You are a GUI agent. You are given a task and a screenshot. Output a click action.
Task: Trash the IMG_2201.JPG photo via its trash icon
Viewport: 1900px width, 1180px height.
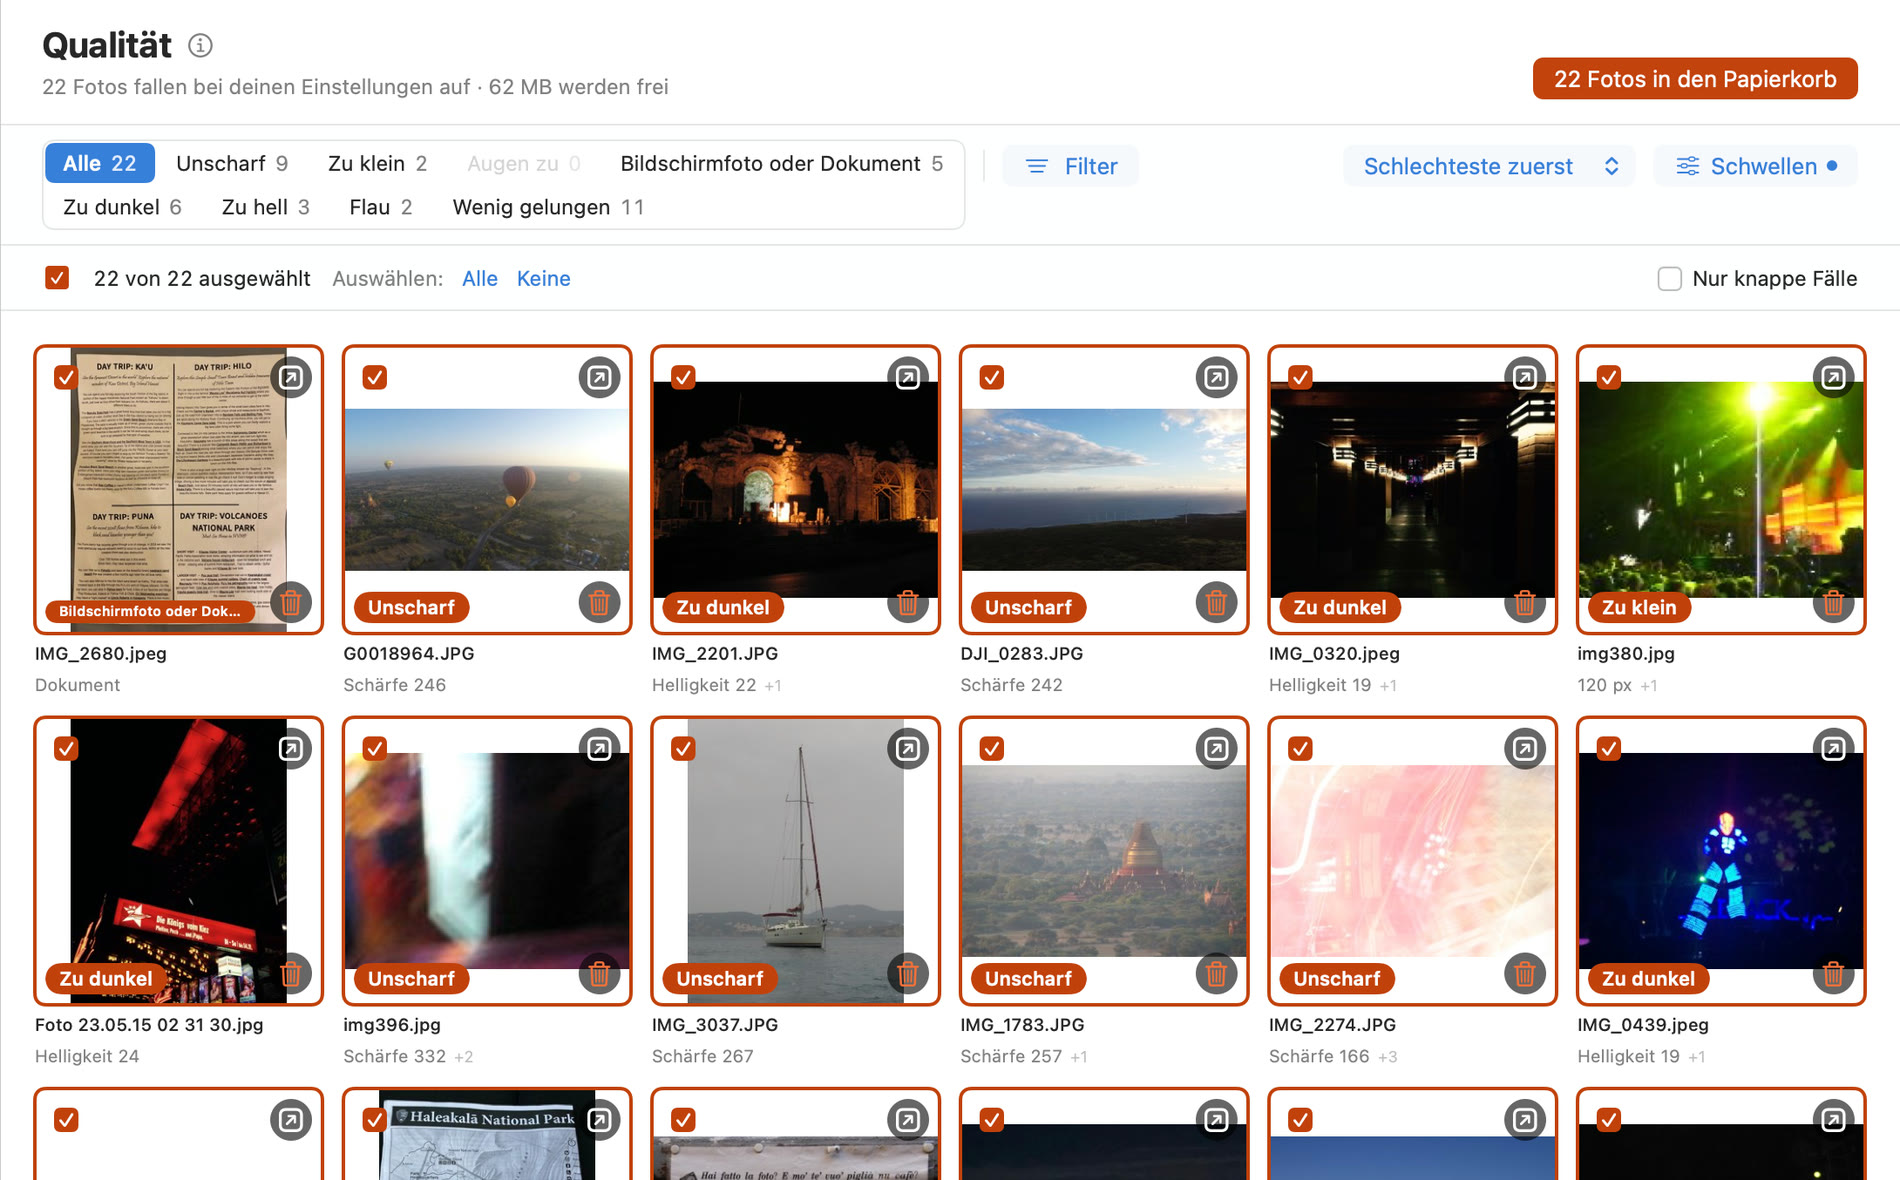907,603
